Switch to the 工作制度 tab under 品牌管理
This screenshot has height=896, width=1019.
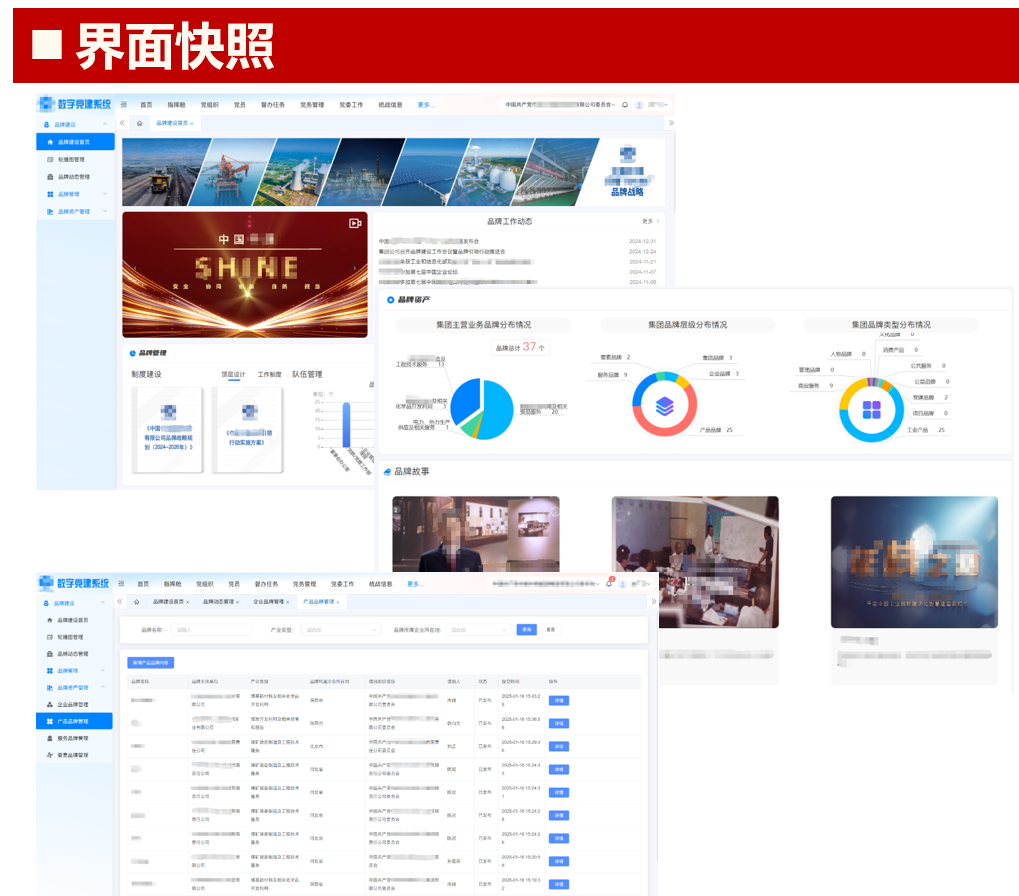point(269,374)
